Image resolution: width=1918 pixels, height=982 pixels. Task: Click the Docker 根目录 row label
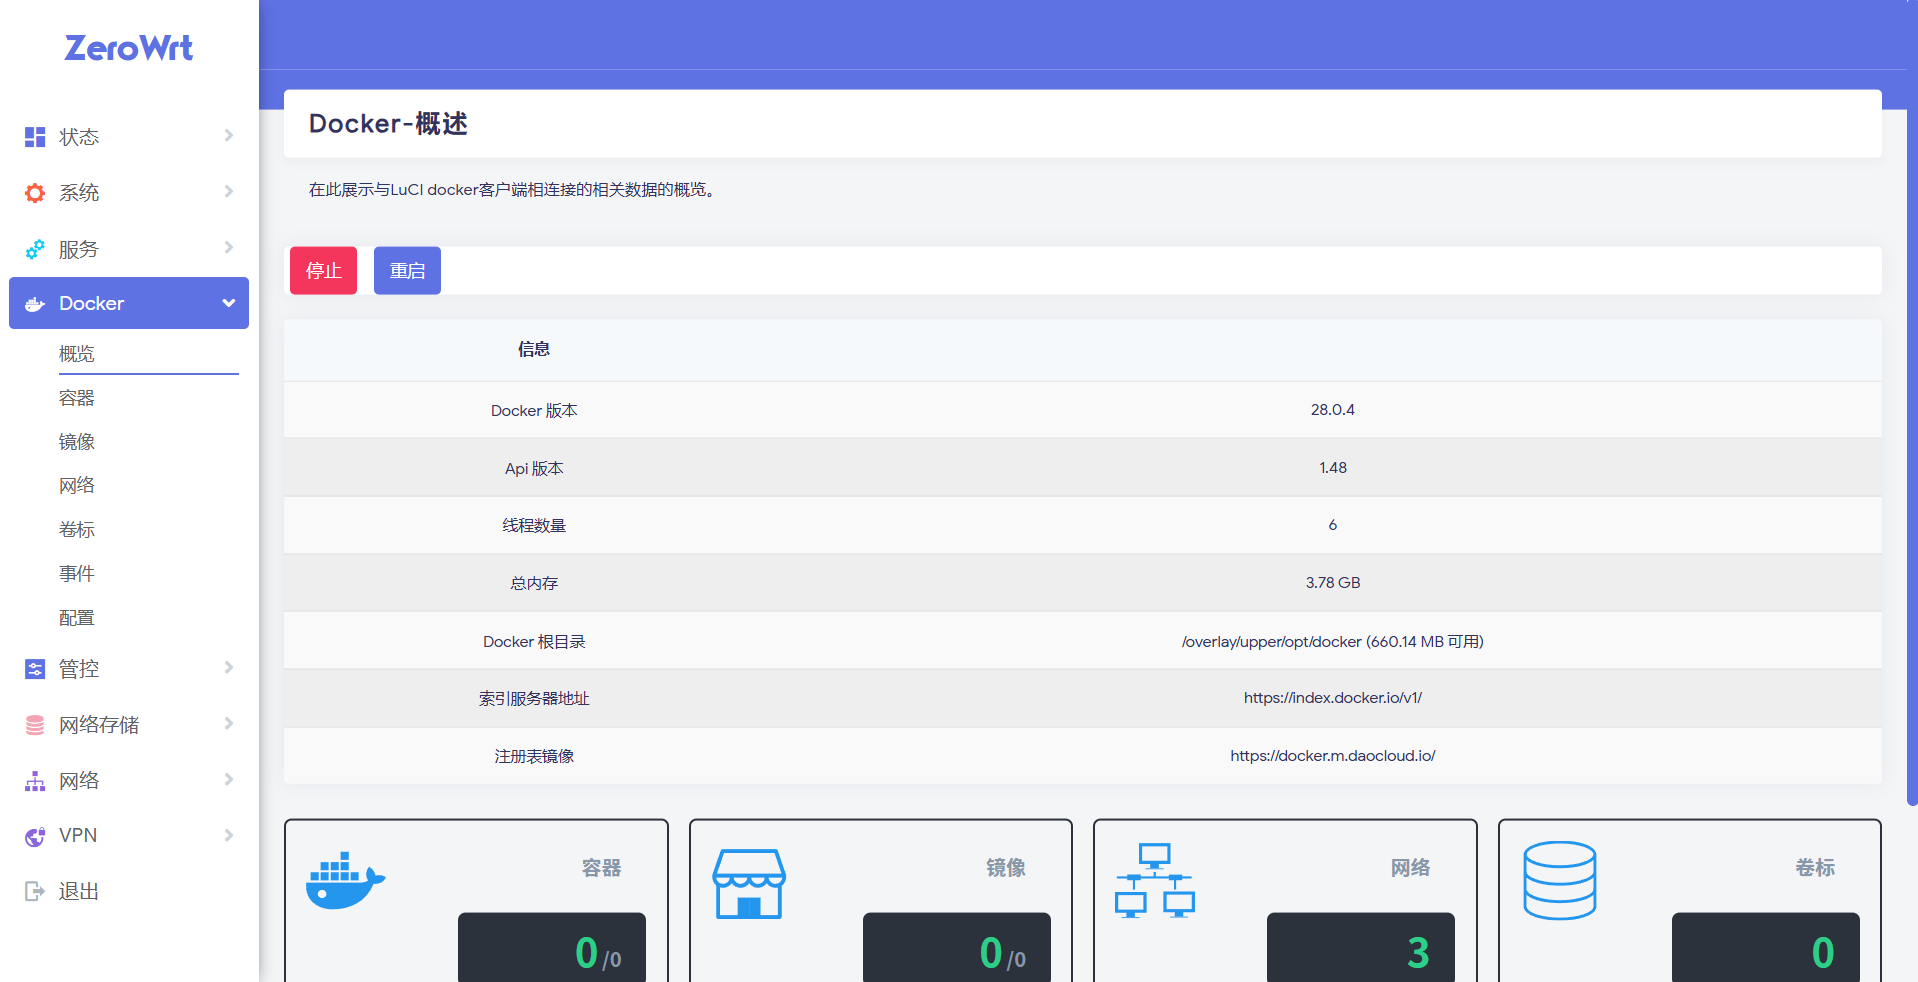(534, 642)
